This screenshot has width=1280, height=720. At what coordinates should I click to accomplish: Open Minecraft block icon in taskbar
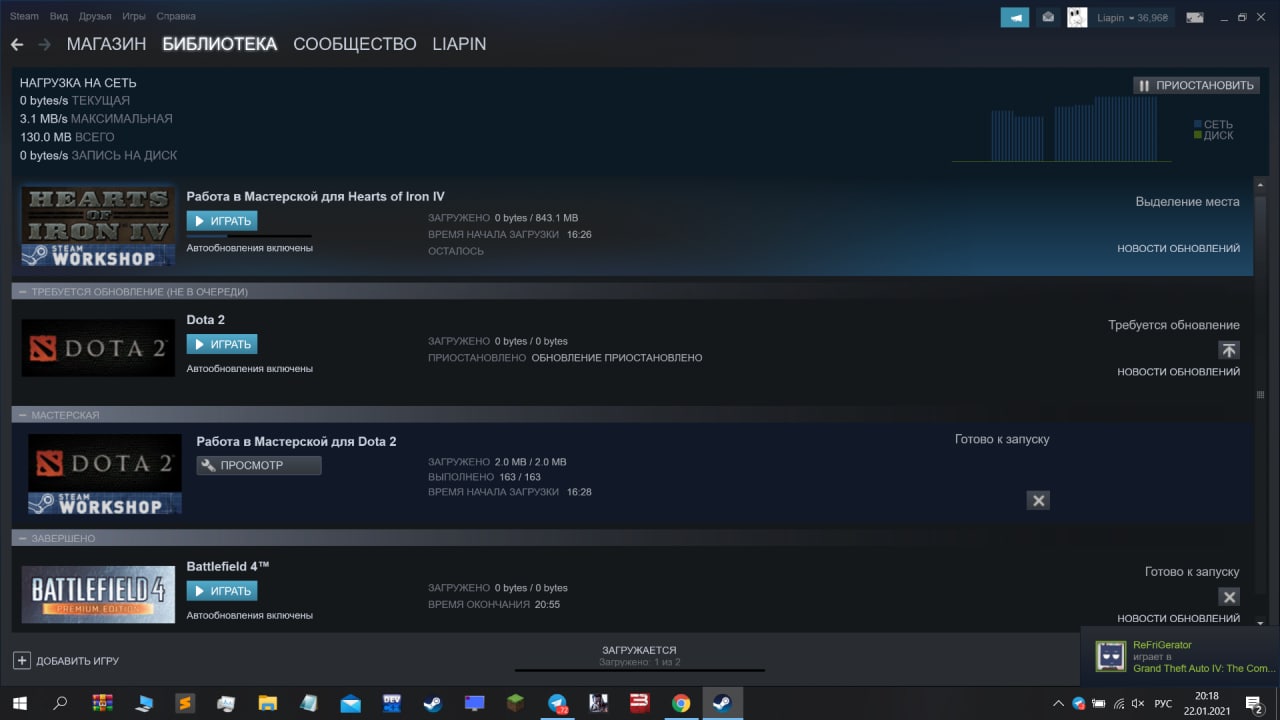pyautogui.click(x=515, y=703)
